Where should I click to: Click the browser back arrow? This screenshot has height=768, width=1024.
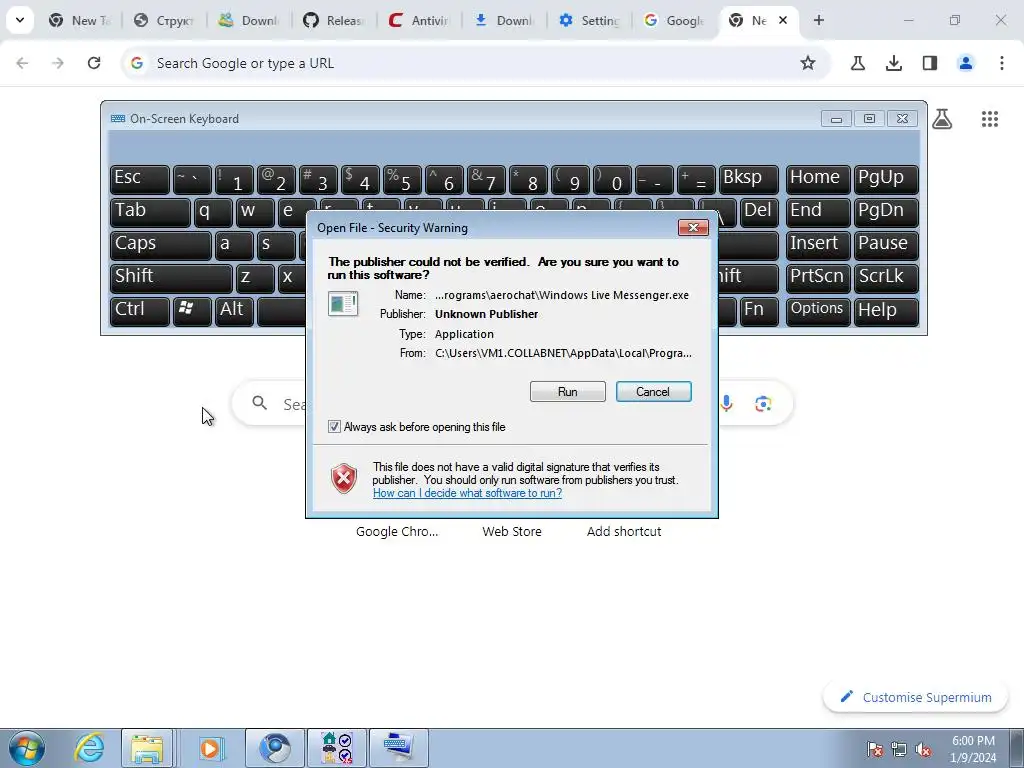22,63
